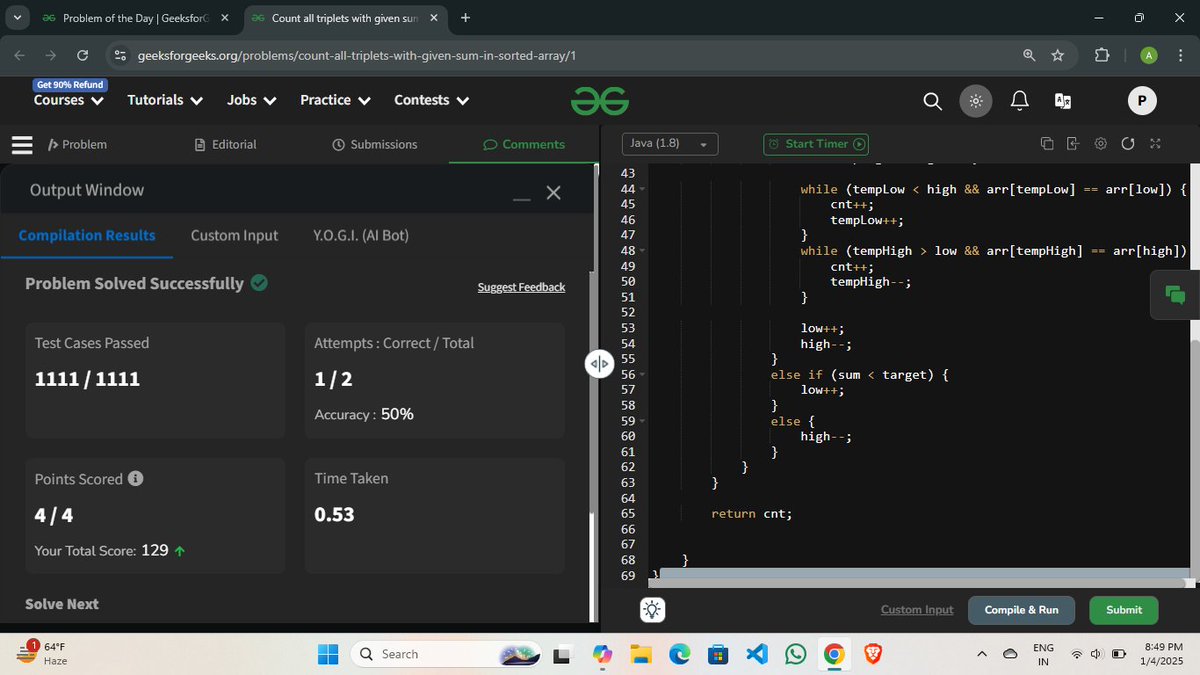This screenshot has height=675, width=1200.
Task: Open the browser extensions puzzle icon
Action: [1101, 55]
